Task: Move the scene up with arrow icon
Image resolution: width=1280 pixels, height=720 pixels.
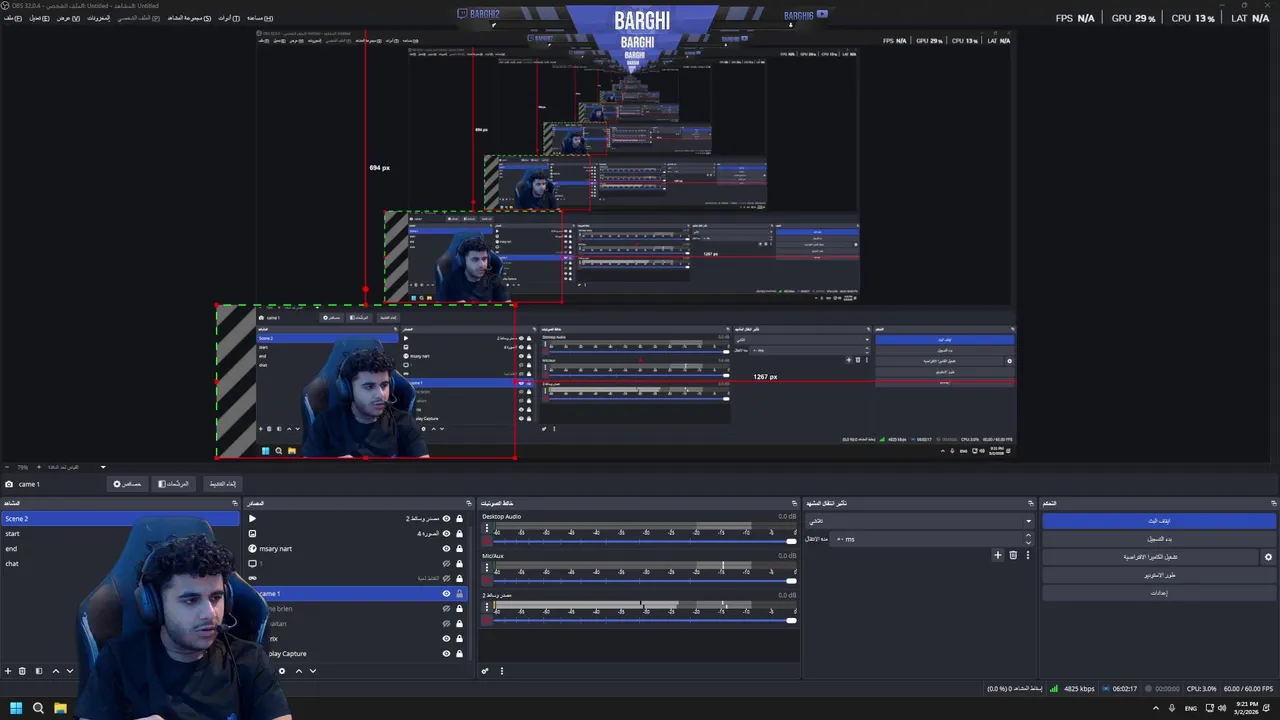Action: click(x=55, y=671)
